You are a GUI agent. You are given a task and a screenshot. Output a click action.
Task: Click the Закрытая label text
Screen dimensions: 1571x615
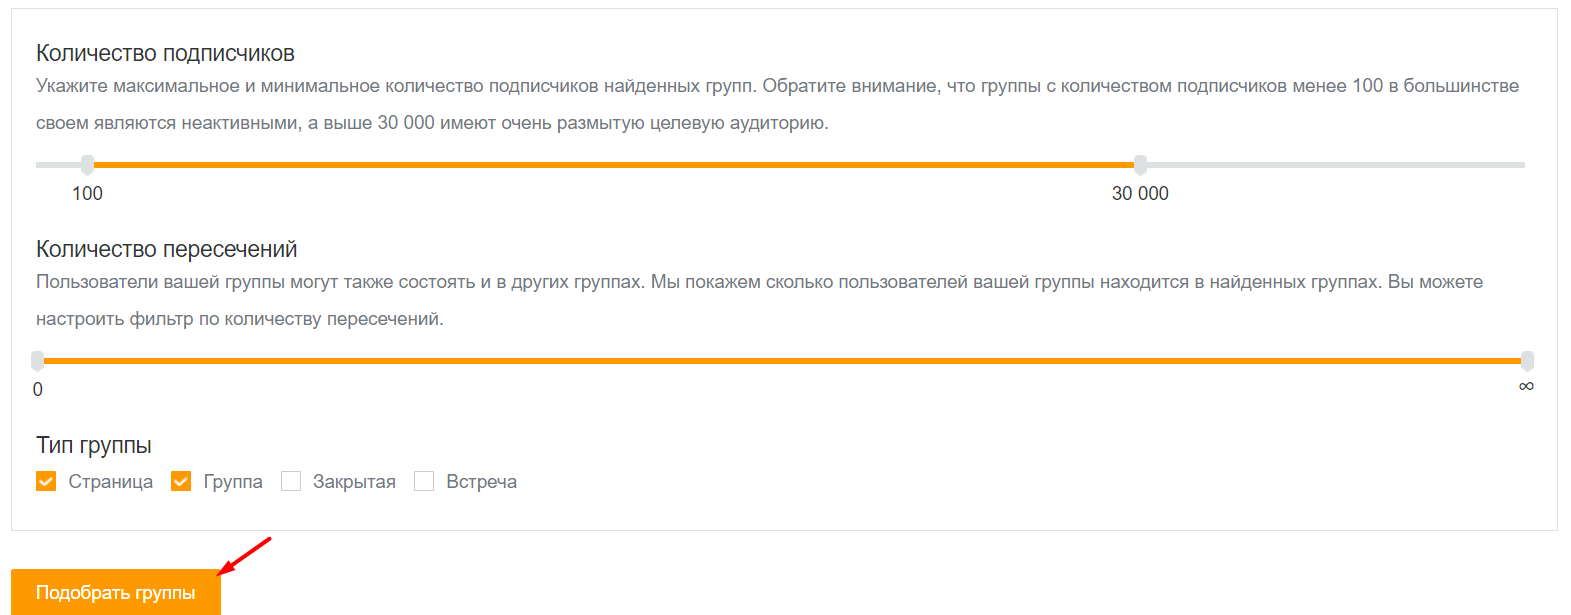coord(354,482)
